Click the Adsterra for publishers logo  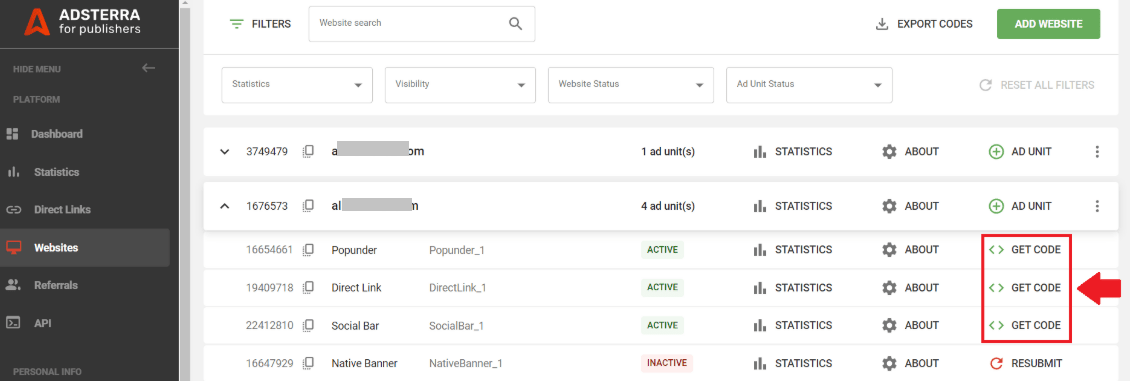click(82, 21)
